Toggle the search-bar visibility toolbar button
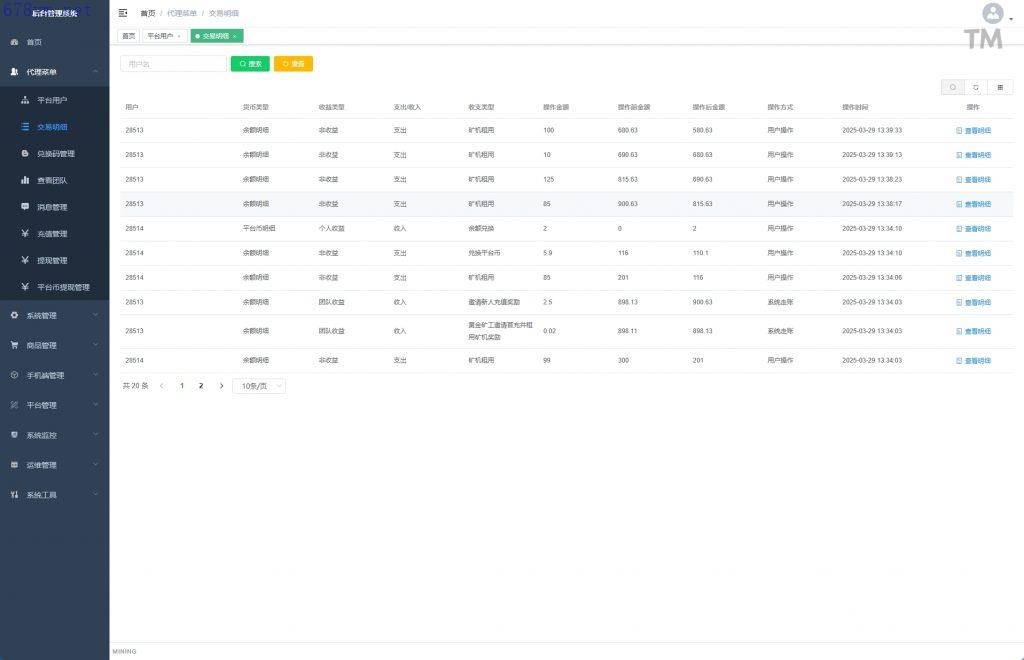 (x=953, y=87)
